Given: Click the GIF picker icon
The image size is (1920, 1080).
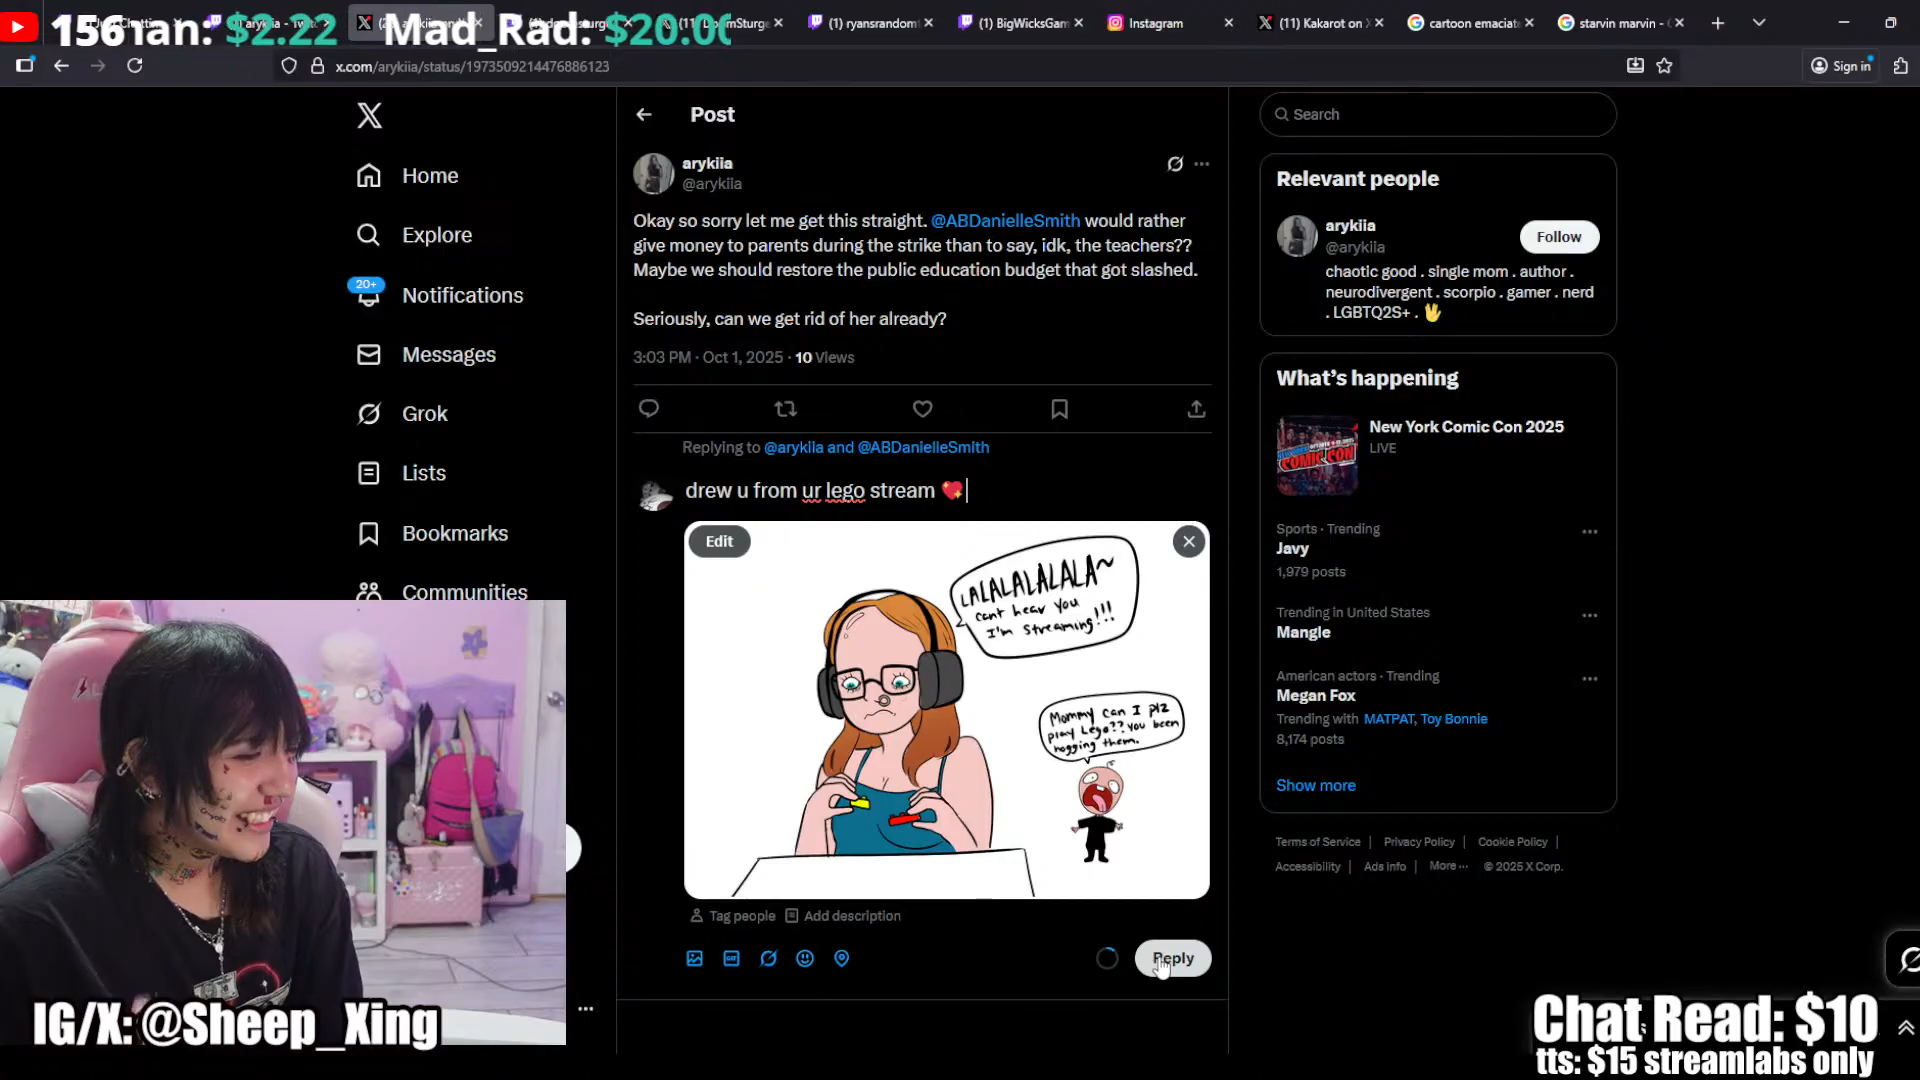Looking at the screenshot, I should click(732, 958).
